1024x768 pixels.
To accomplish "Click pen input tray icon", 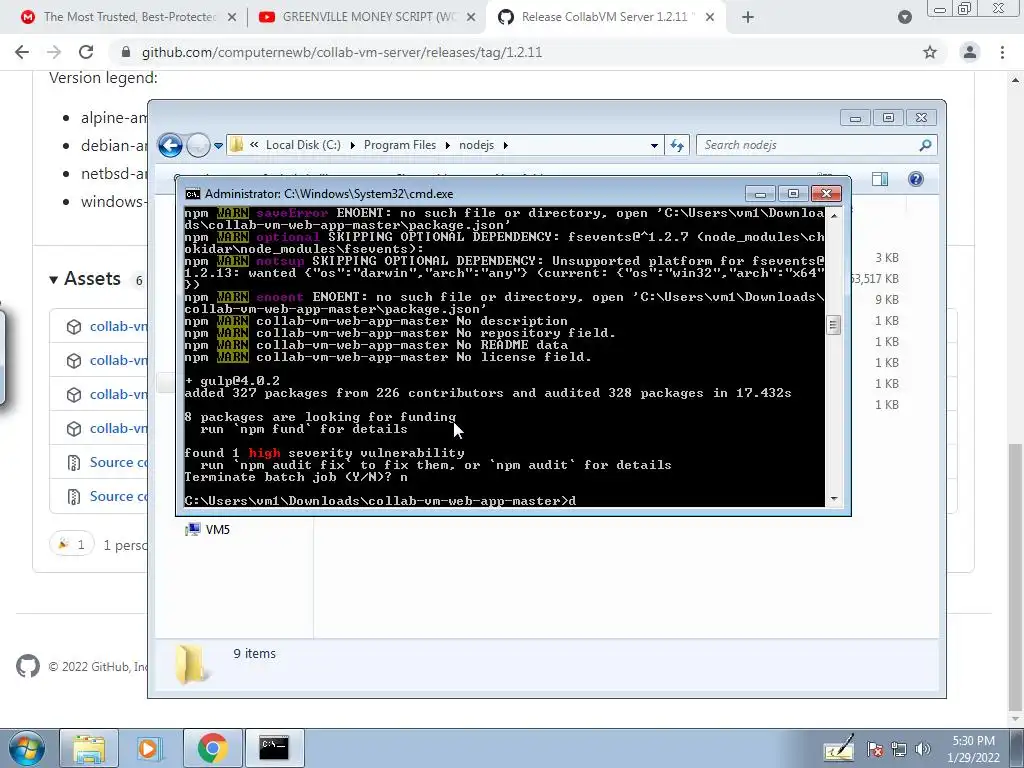I will (x=840, y=748).
